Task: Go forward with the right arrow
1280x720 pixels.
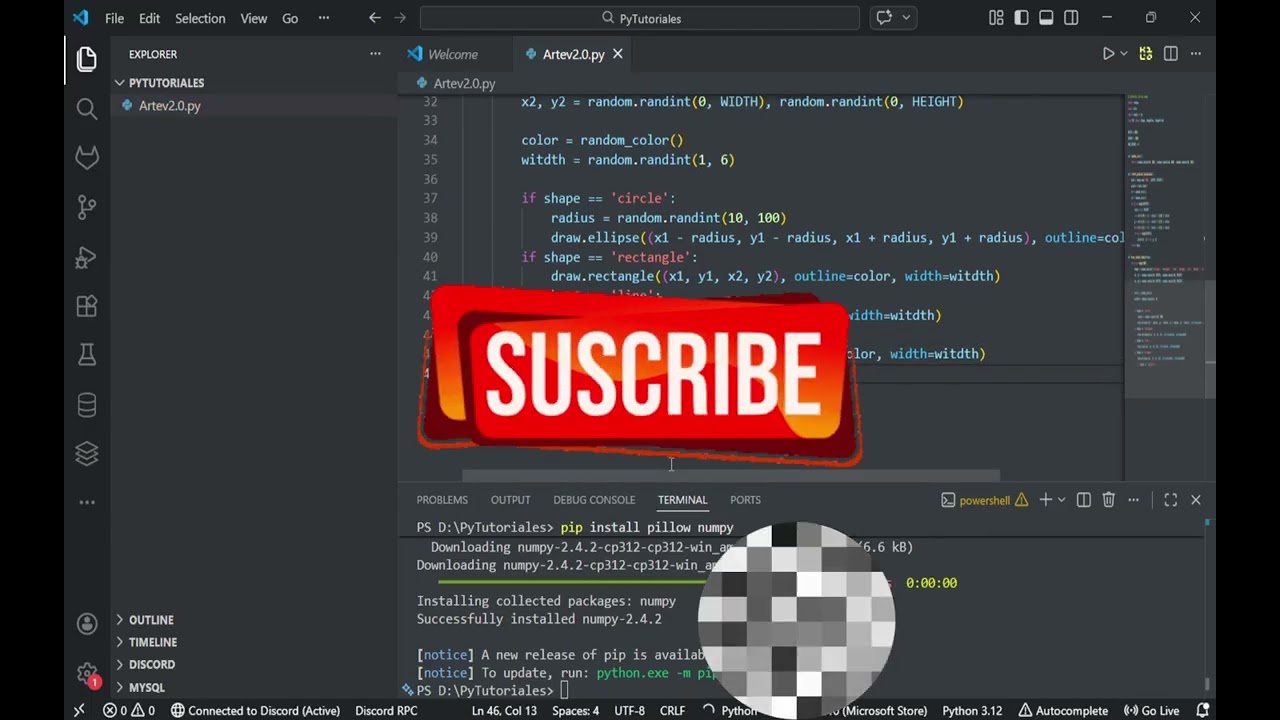Action: tap(399, 18)
